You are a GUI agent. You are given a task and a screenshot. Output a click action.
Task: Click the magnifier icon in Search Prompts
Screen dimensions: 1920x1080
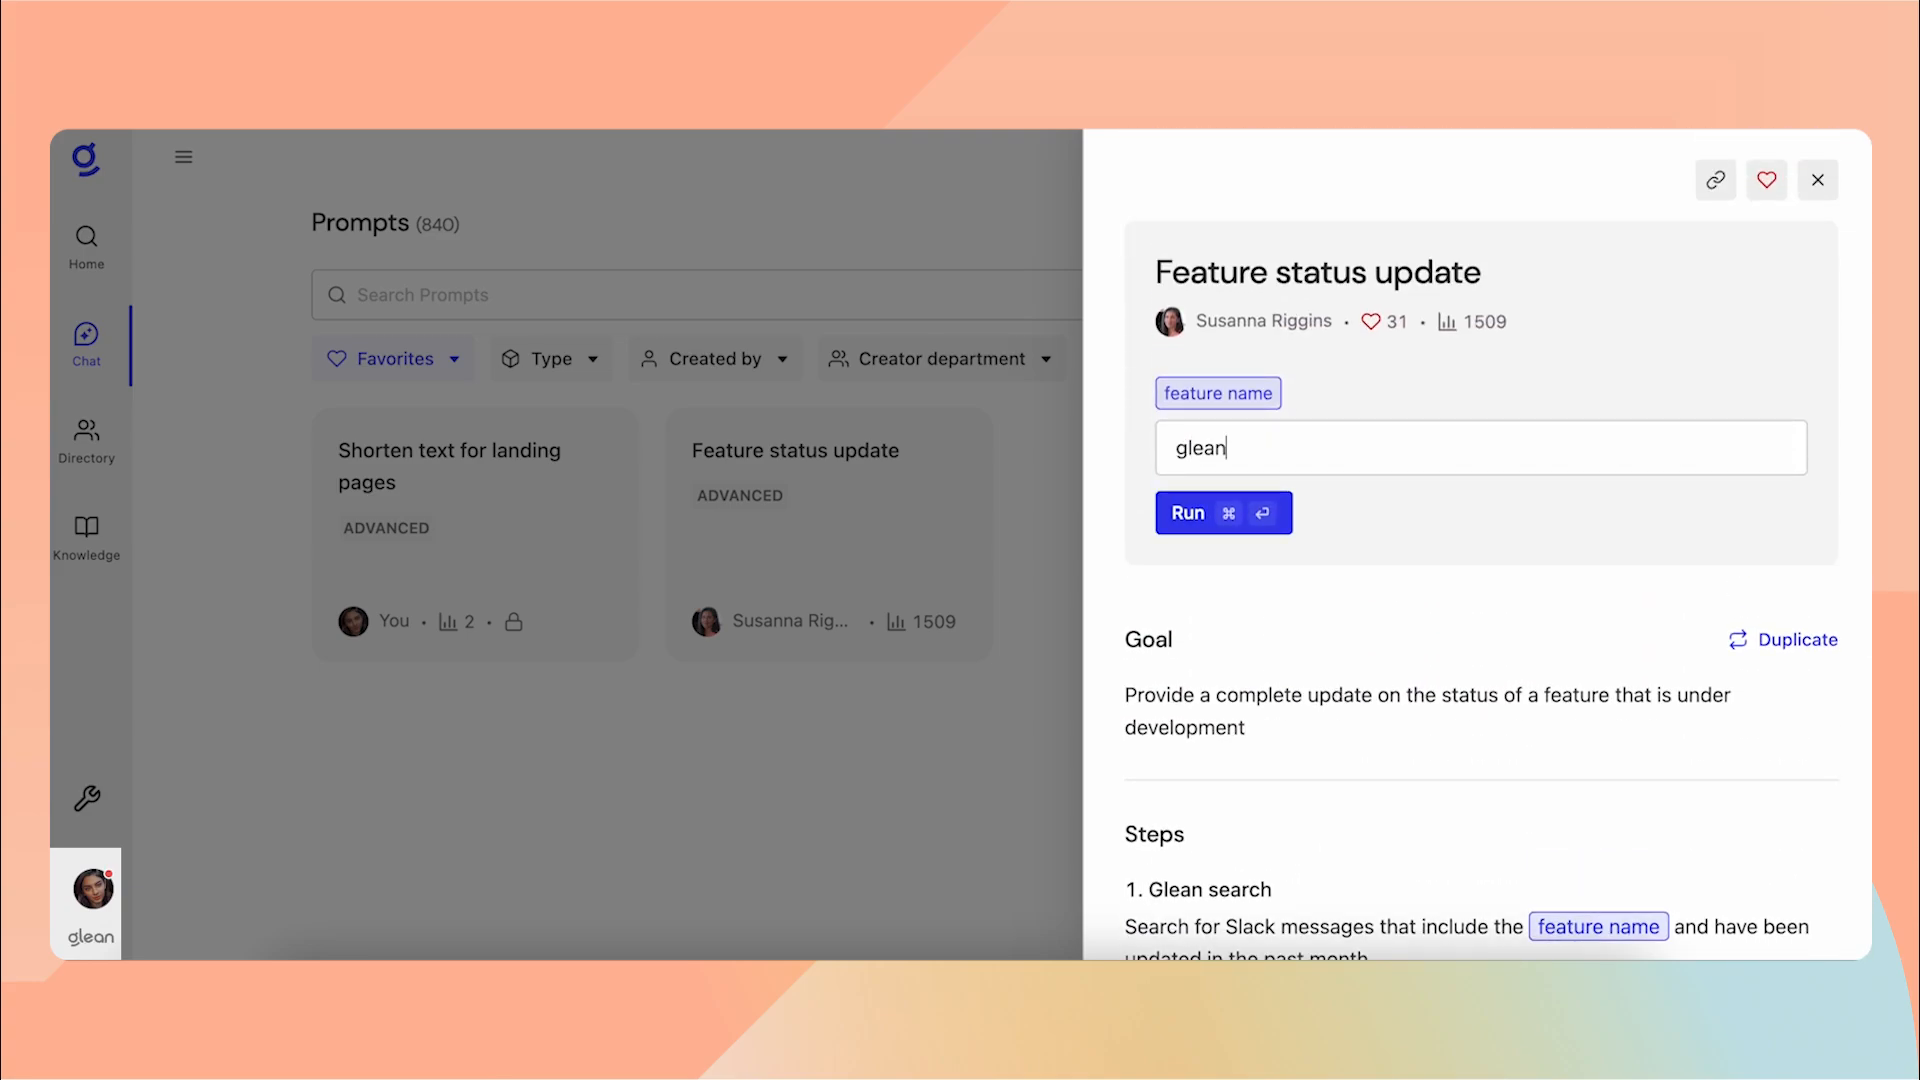point(337,295)
